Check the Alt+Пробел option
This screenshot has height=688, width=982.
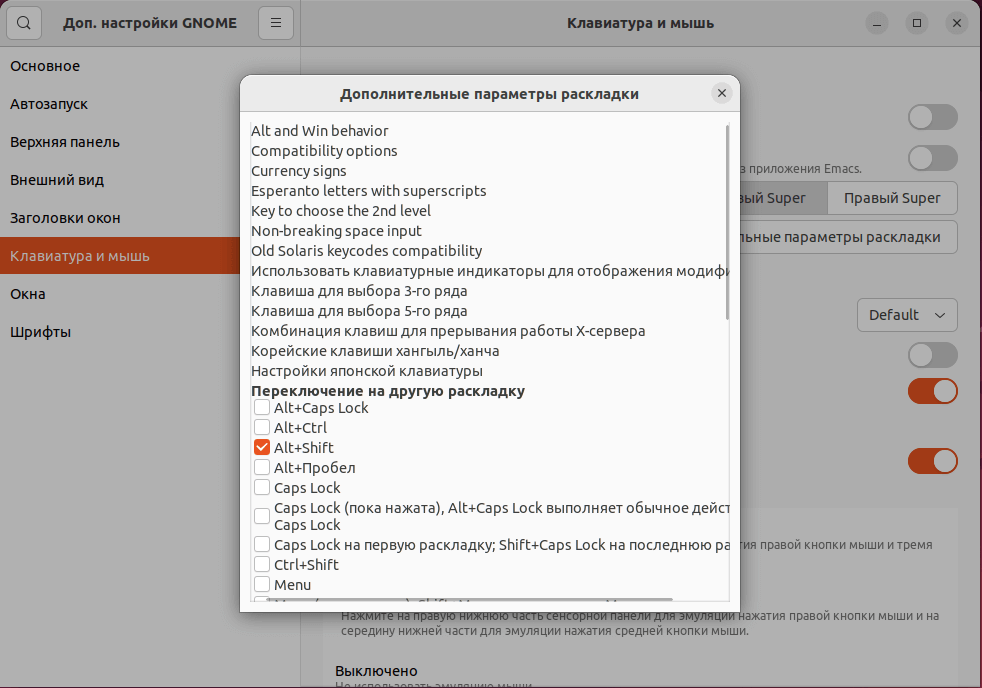click(262, 468)
